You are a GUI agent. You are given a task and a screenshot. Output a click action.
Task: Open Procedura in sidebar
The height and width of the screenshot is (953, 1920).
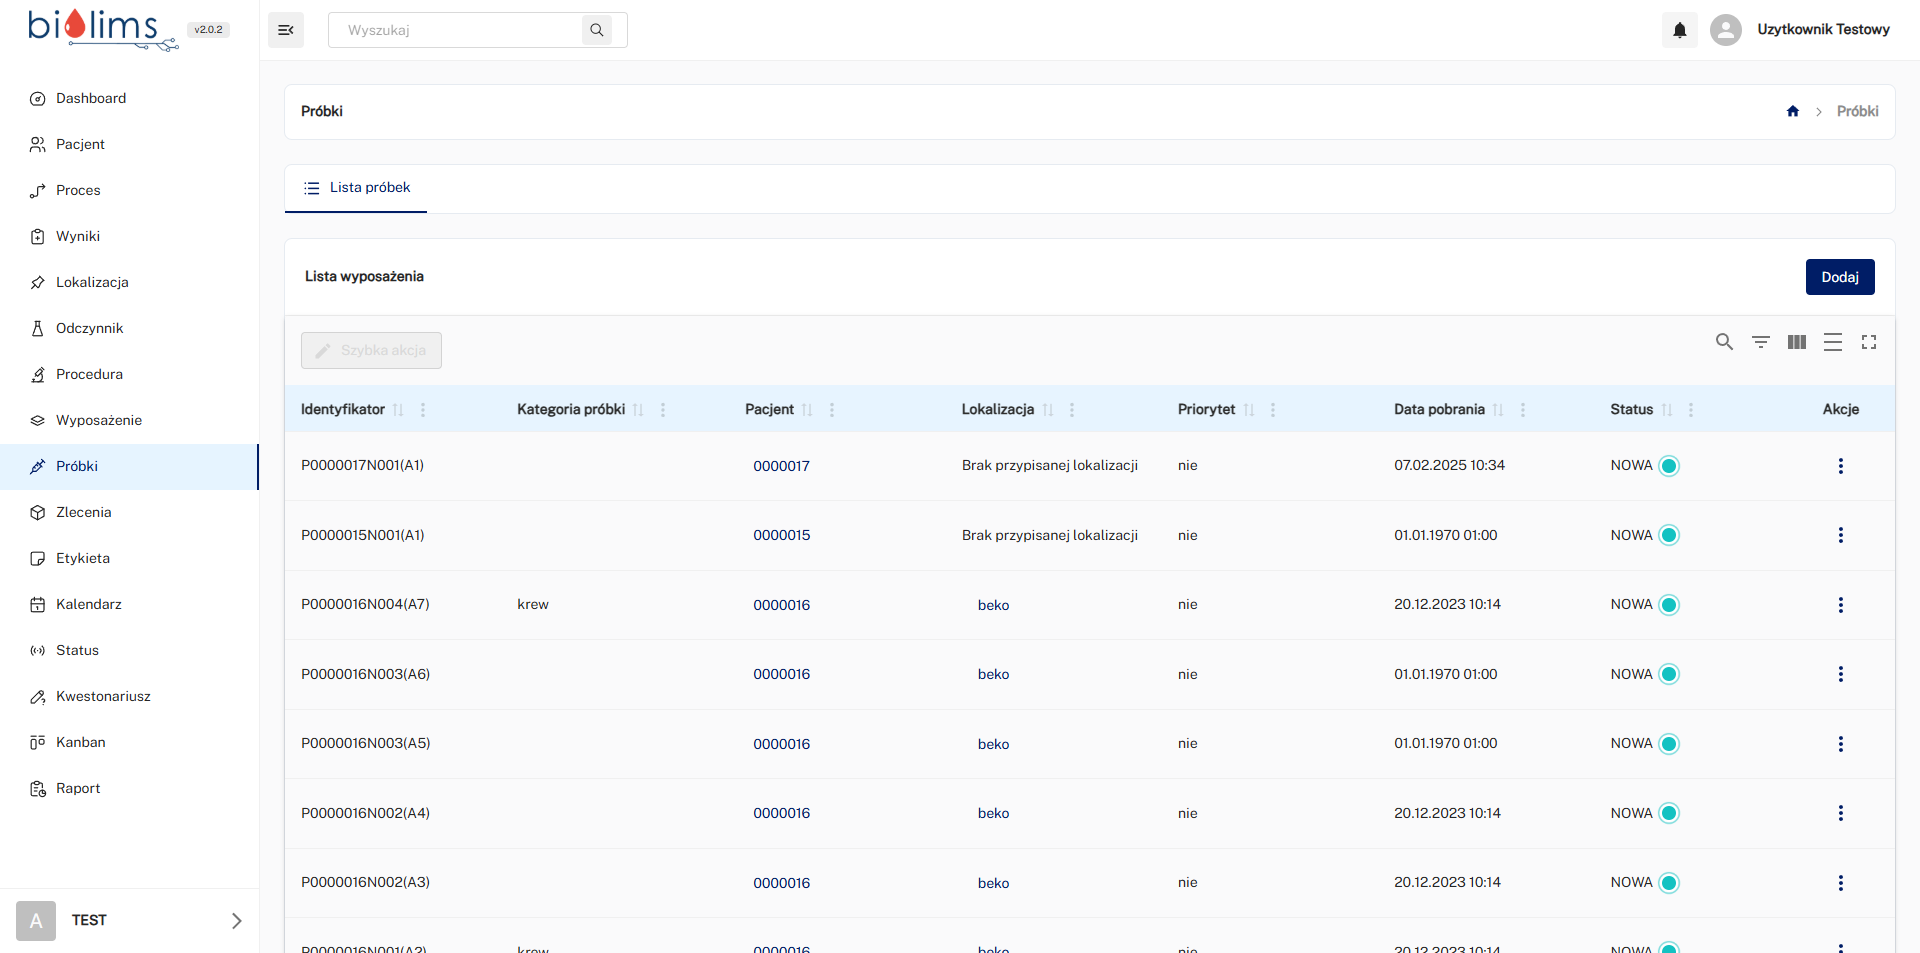point(129,374)
